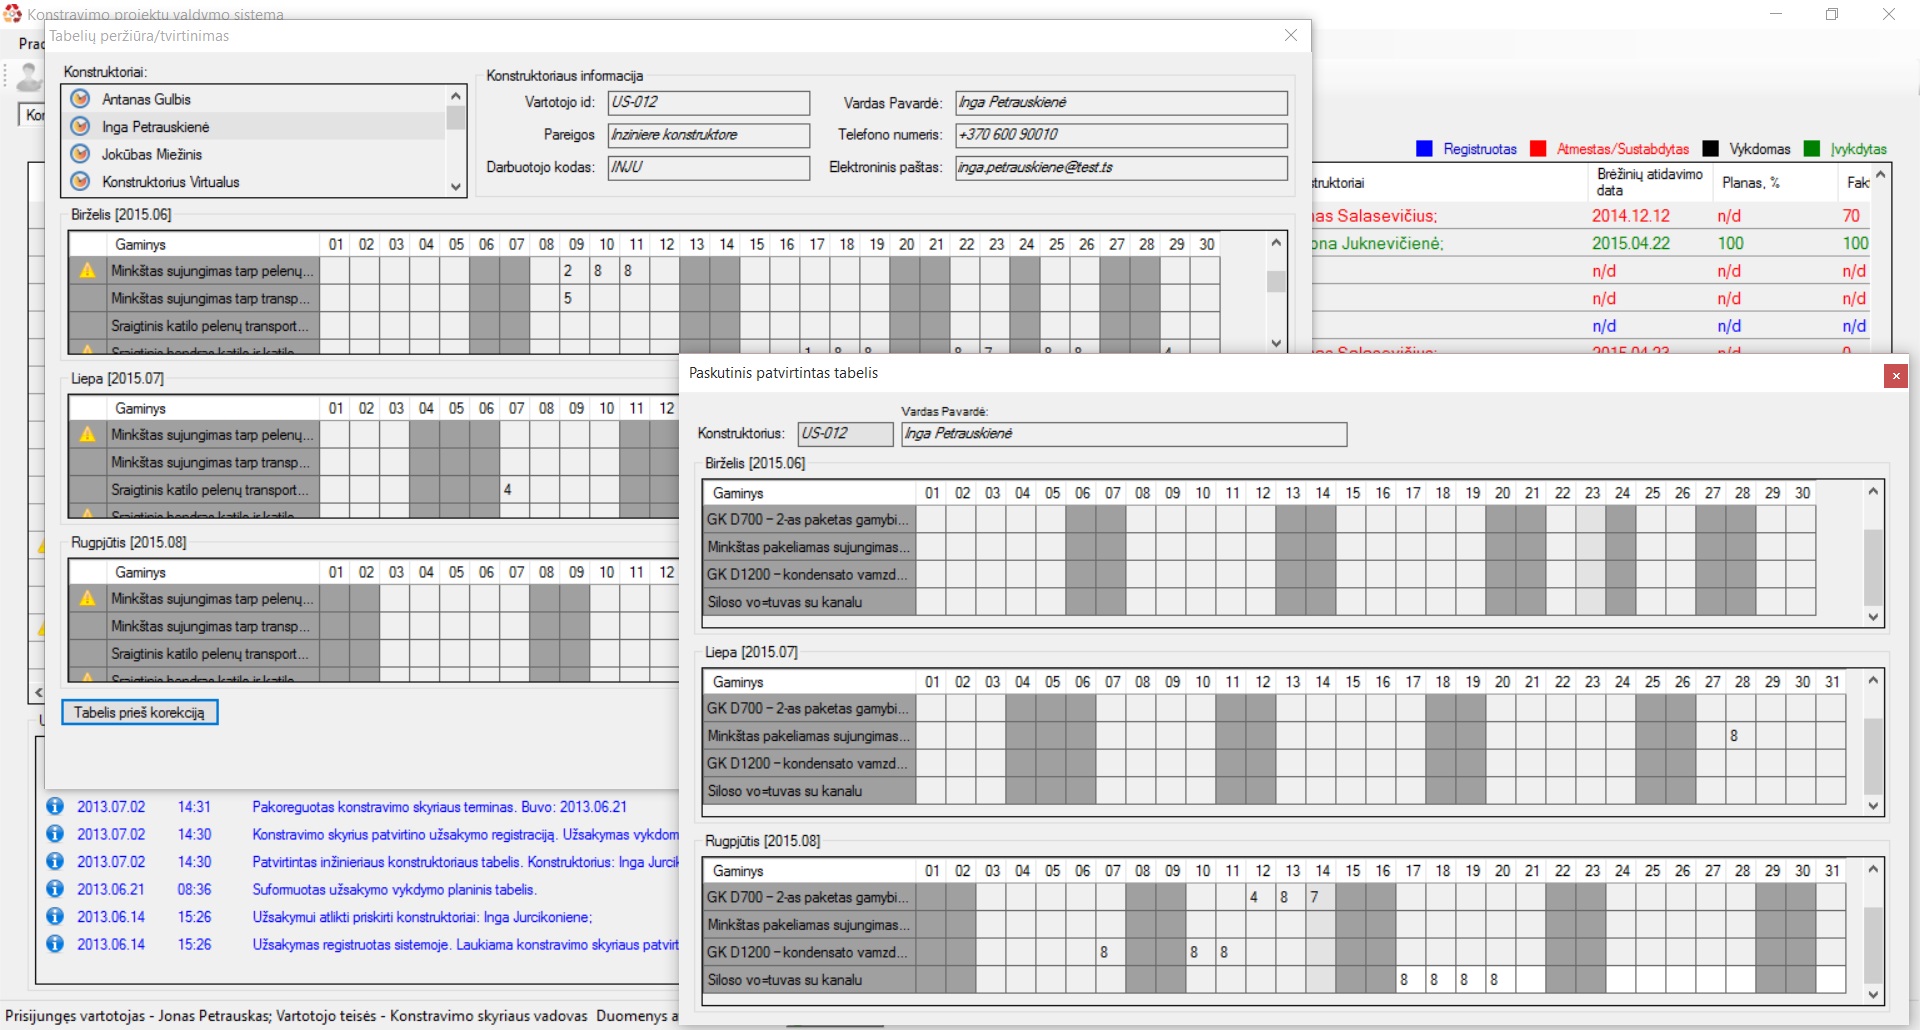Click down arrow of popup Rugpjūtis grid
The image size is (1920, 1030).
[x=1873, y=995]
